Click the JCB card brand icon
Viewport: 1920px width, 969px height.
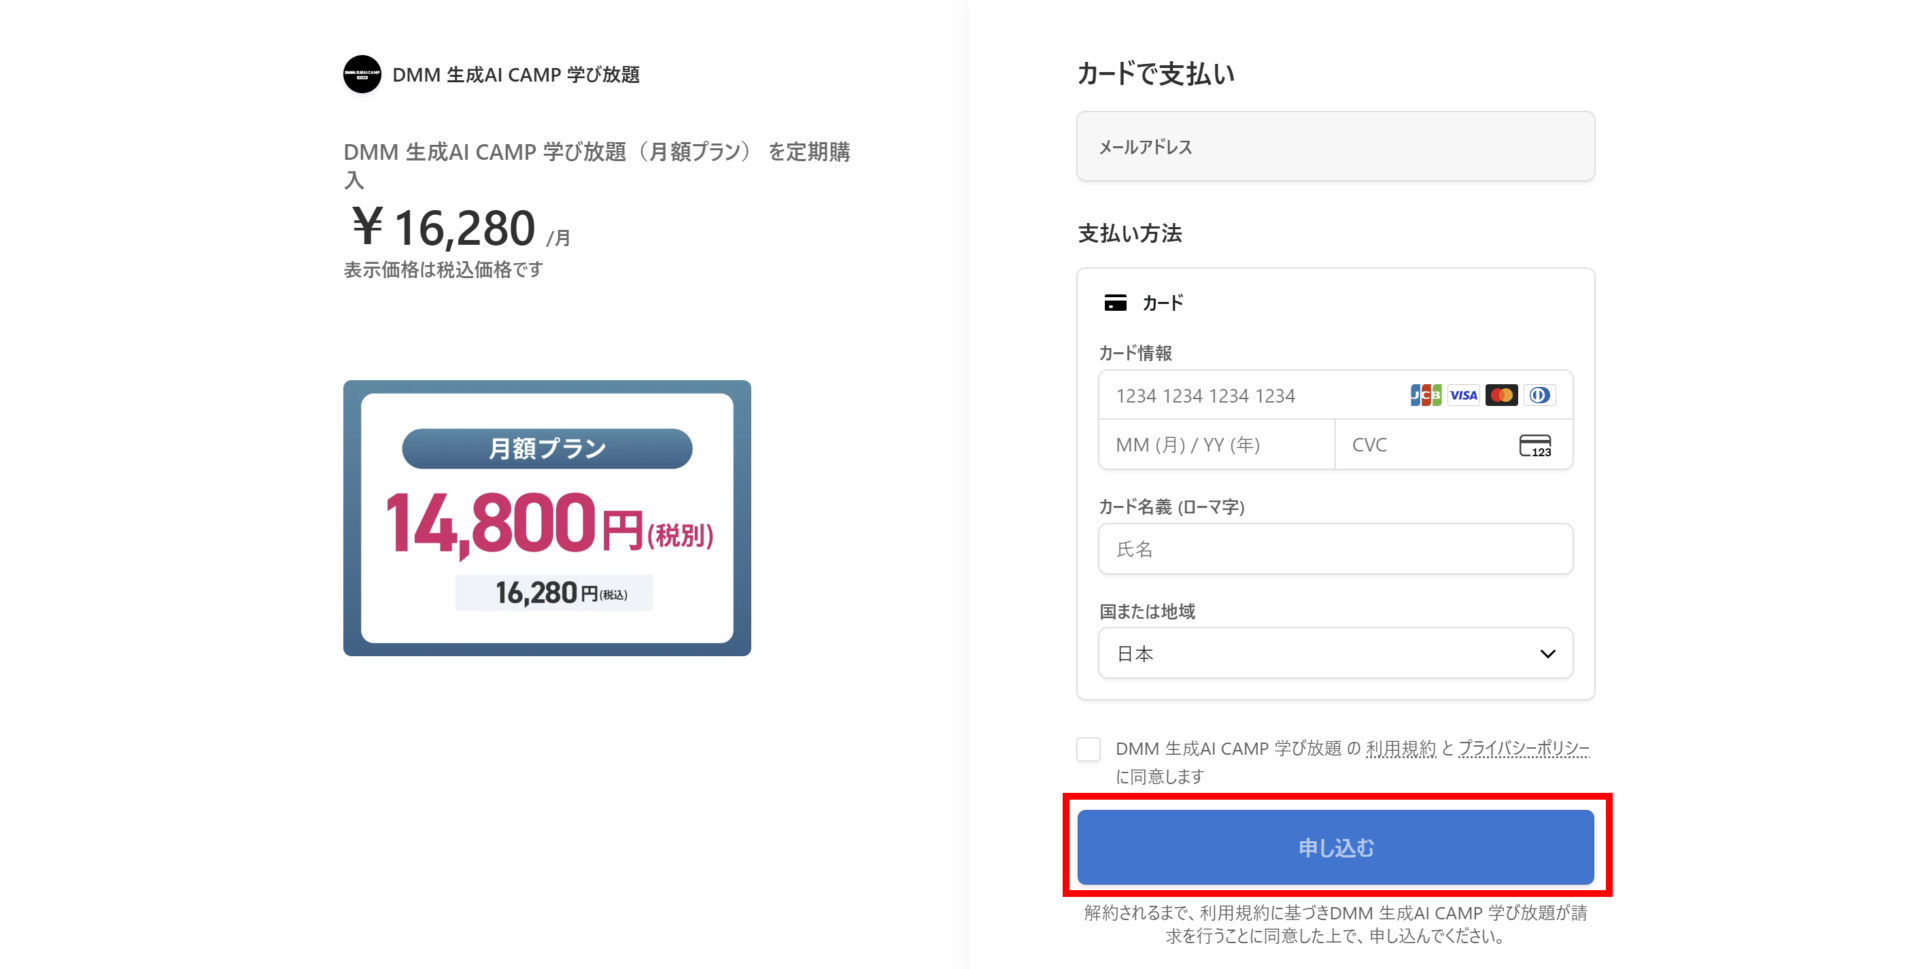click(1426, 395)
